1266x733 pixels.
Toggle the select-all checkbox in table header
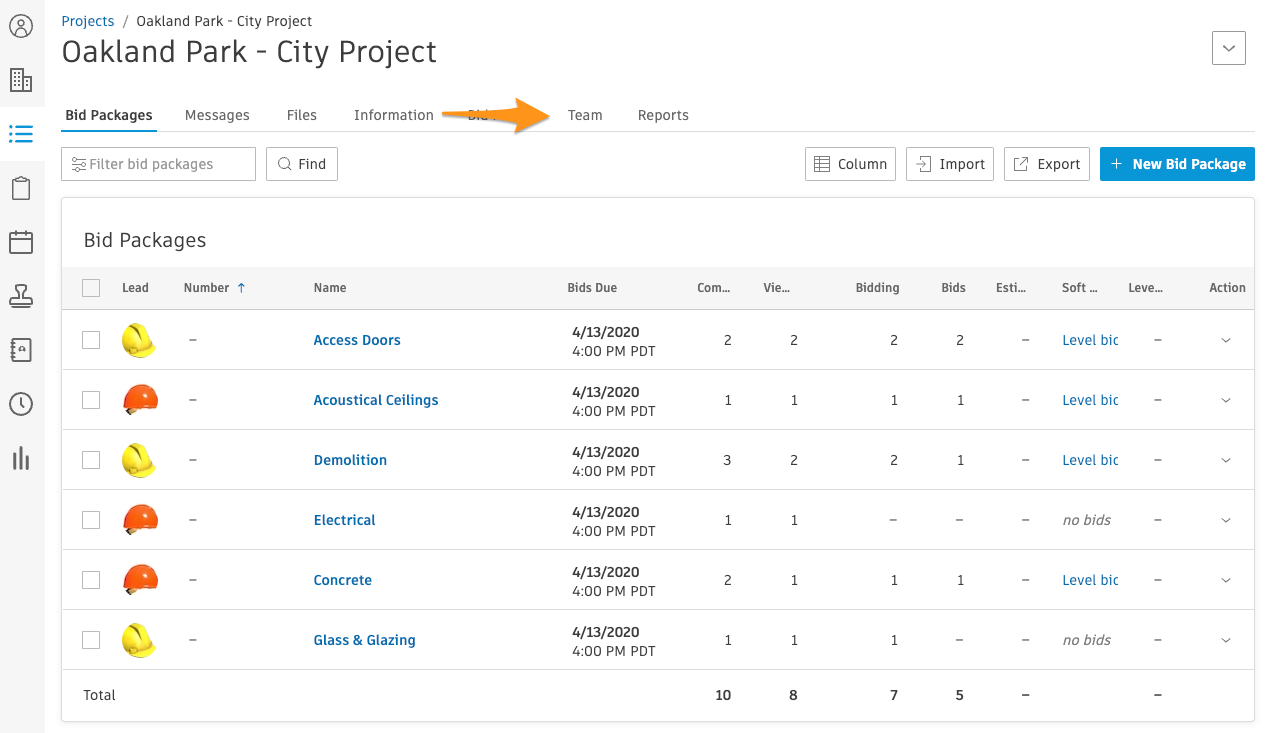tap(91, 288)
